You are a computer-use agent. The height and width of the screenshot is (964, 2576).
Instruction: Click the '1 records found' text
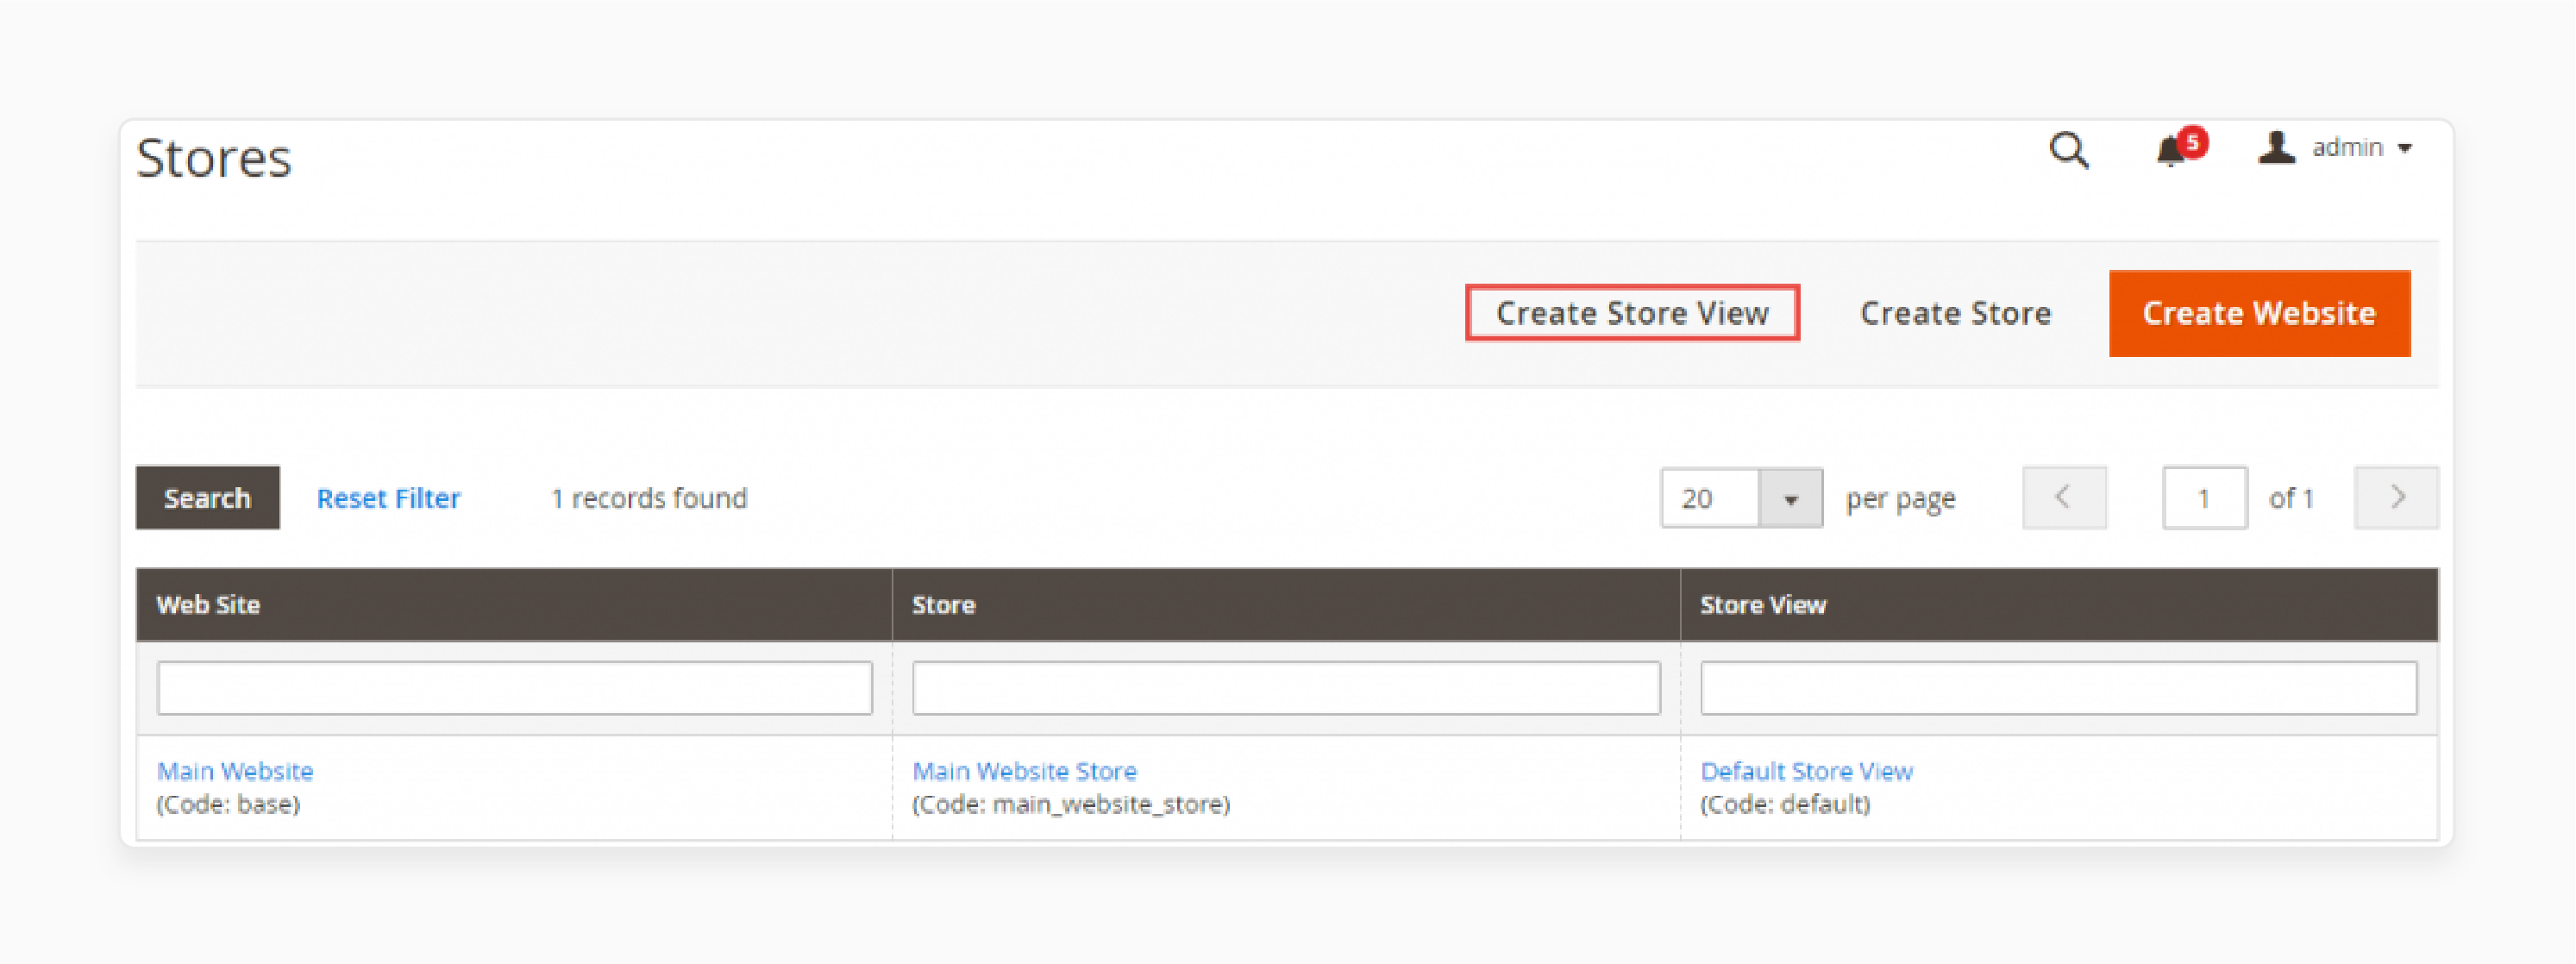(649, 498)
